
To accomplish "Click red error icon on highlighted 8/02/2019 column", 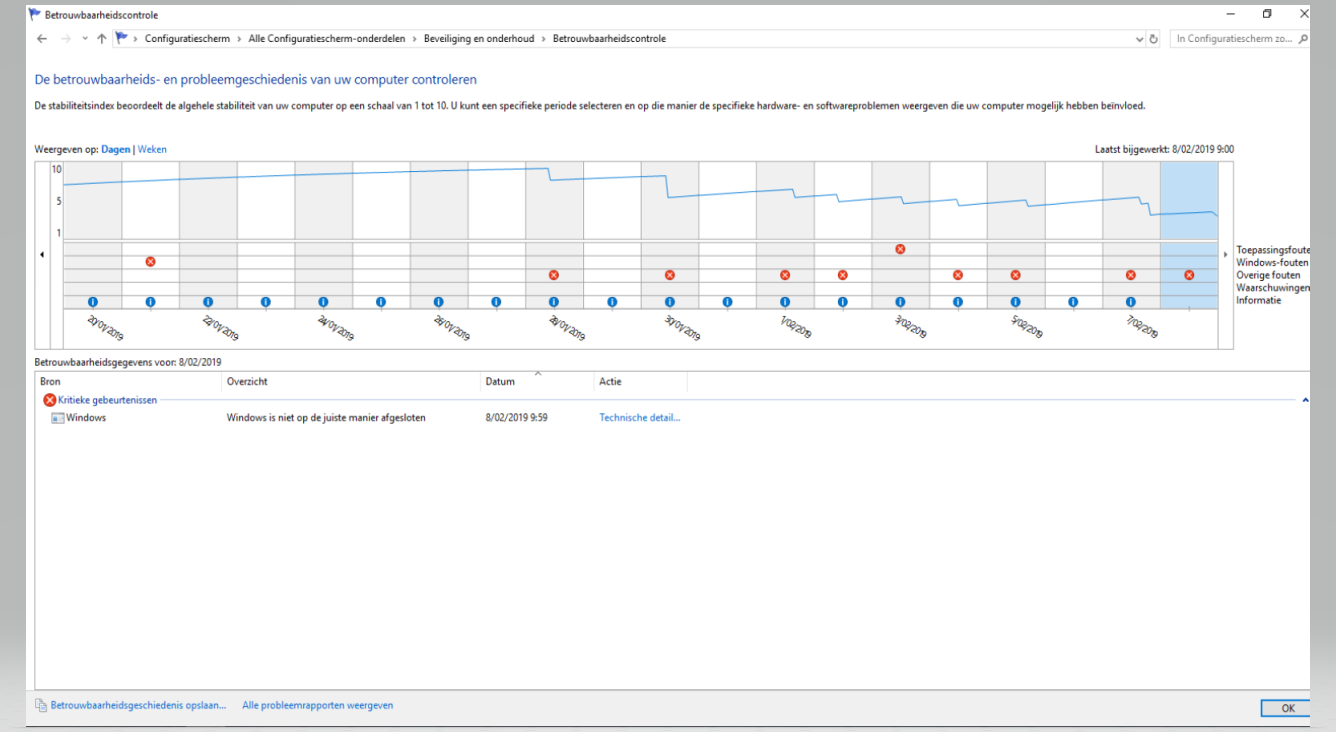I will click(1189, 275).
